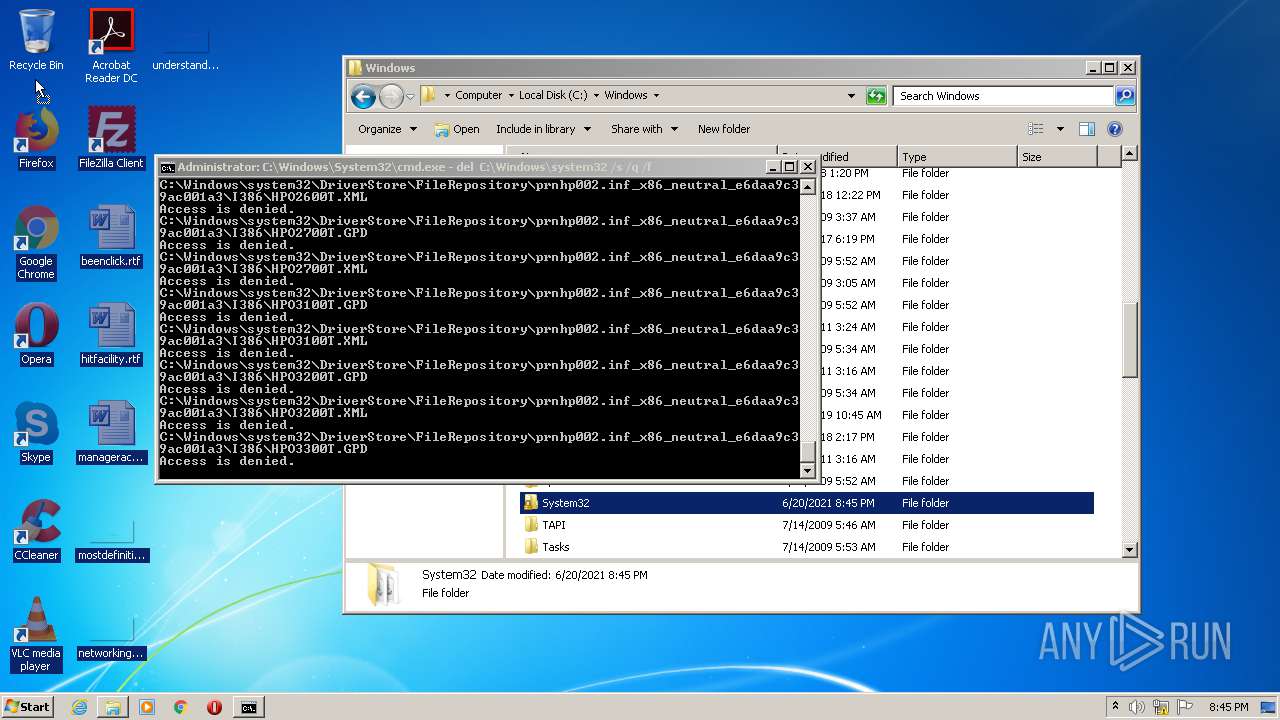Click the Action Center flag tray icon
Viewport: 1280px width, 720px height.
[1185, 707]
